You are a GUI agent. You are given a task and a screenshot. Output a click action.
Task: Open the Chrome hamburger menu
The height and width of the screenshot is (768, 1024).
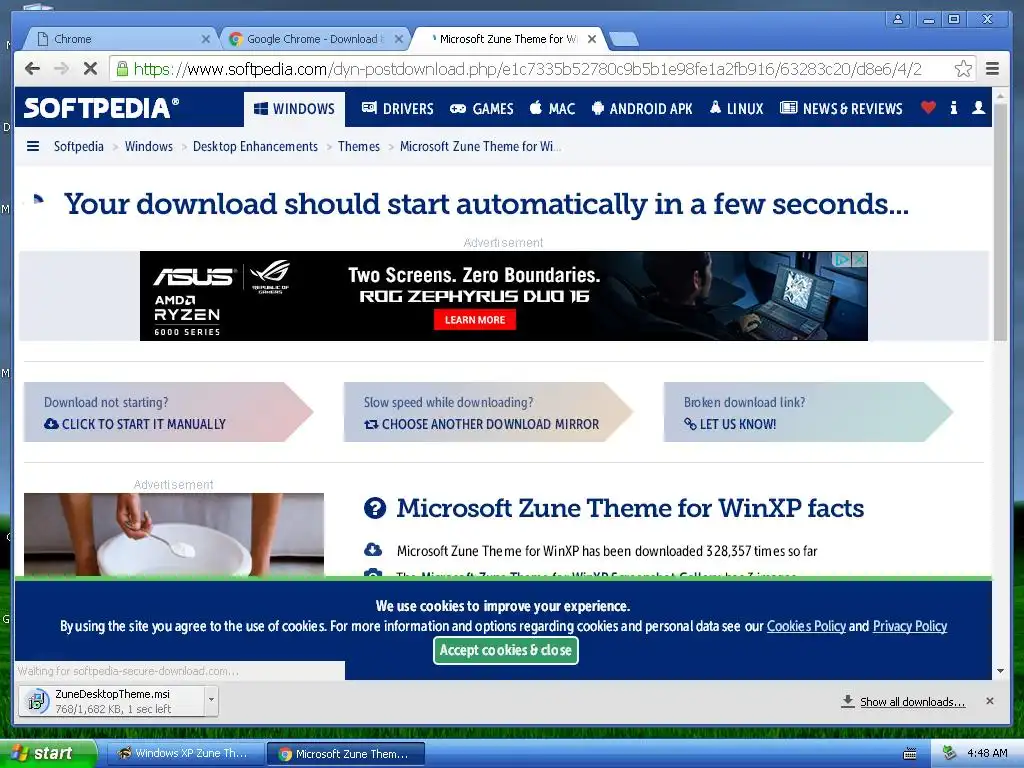[x=992, y=69]
